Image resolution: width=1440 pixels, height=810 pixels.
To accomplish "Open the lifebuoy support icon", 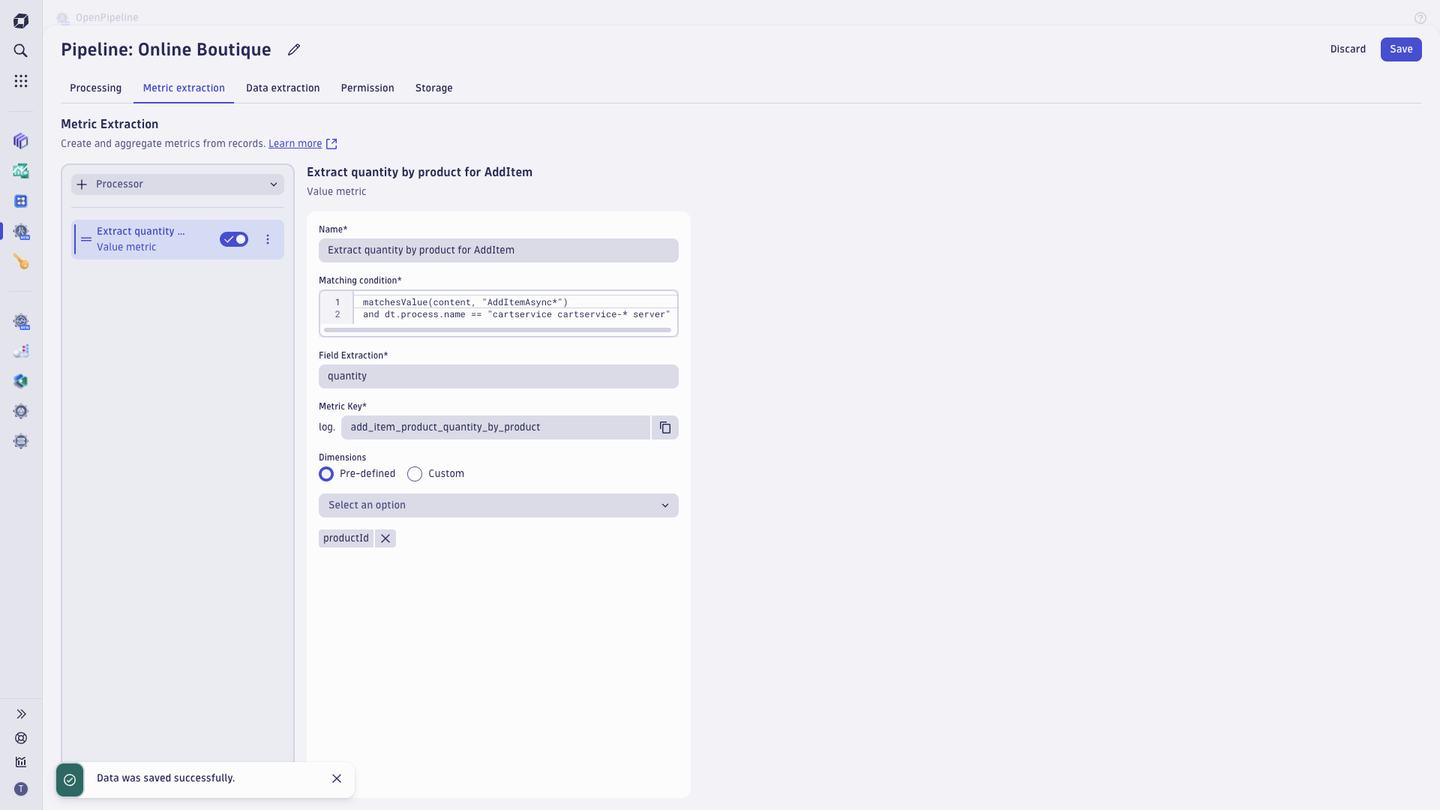I will click(21, 738).
